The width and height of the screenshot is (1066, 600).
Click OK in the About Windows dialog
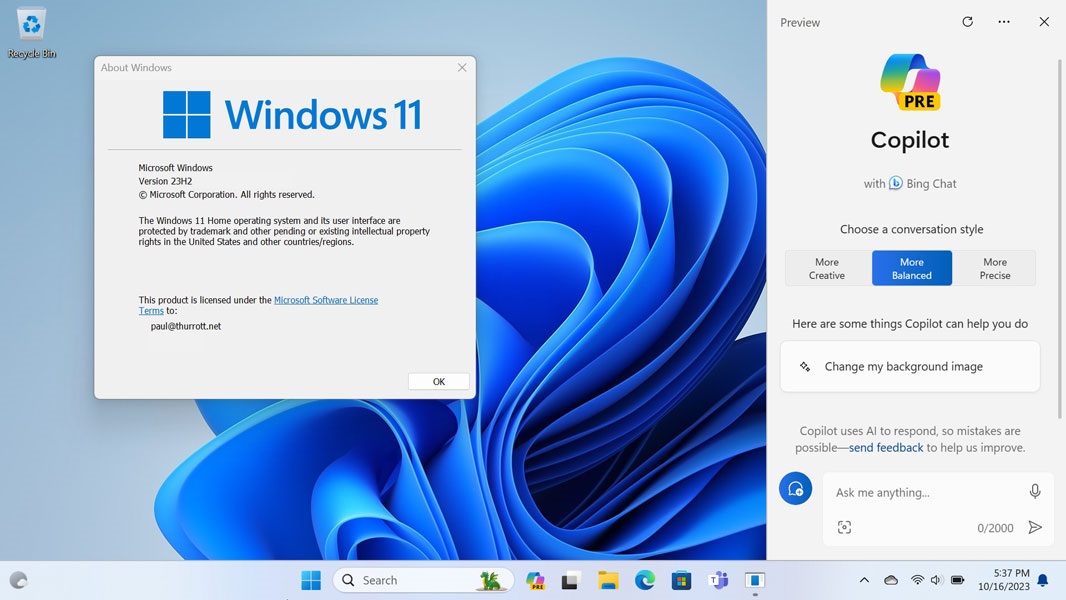coord(438,381)
